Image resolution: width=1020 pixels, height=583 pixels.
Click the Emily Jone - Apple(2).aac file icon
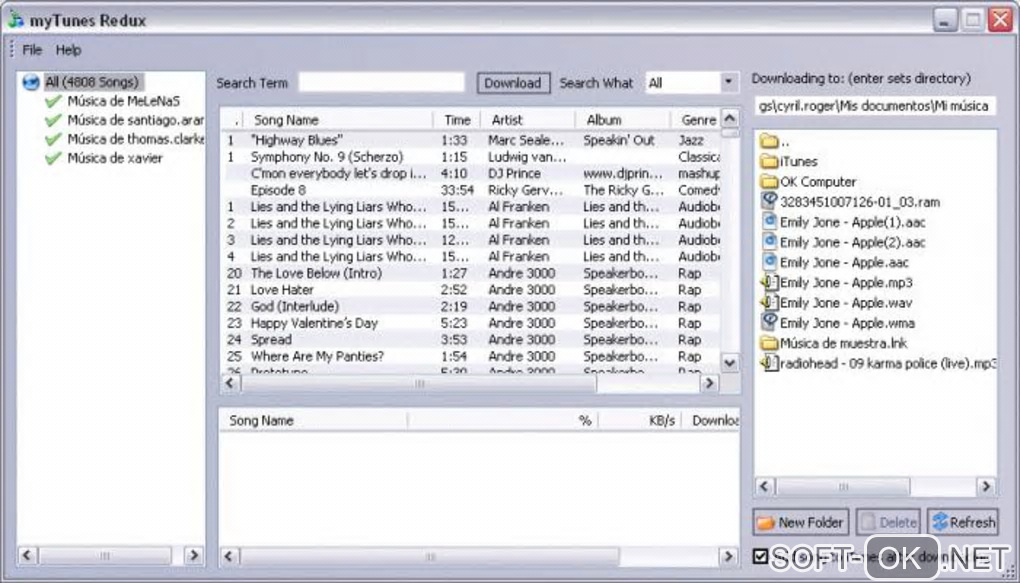tap(770, 241)
